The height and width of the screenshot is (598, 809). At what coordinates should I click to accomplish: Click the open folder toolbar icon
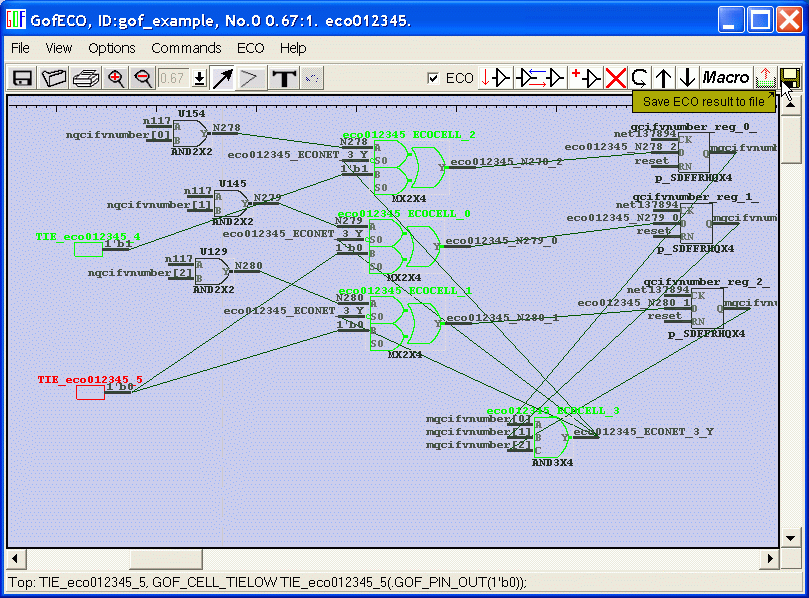point(54,78)
